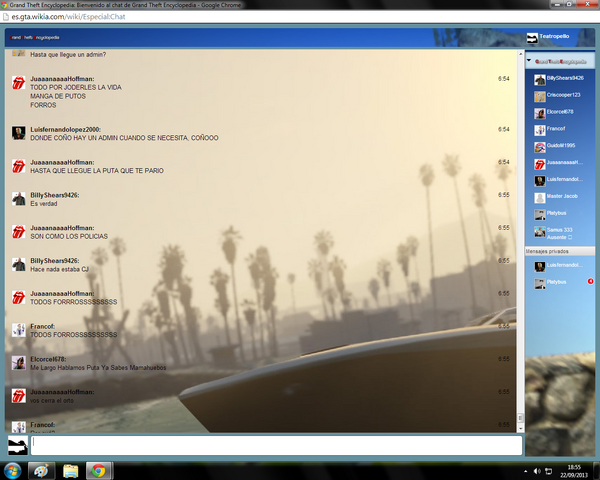This screenshot has height=480, width=600.
Task: Click Elcorcel678 avatar in chat message
Action: (18, 362)
